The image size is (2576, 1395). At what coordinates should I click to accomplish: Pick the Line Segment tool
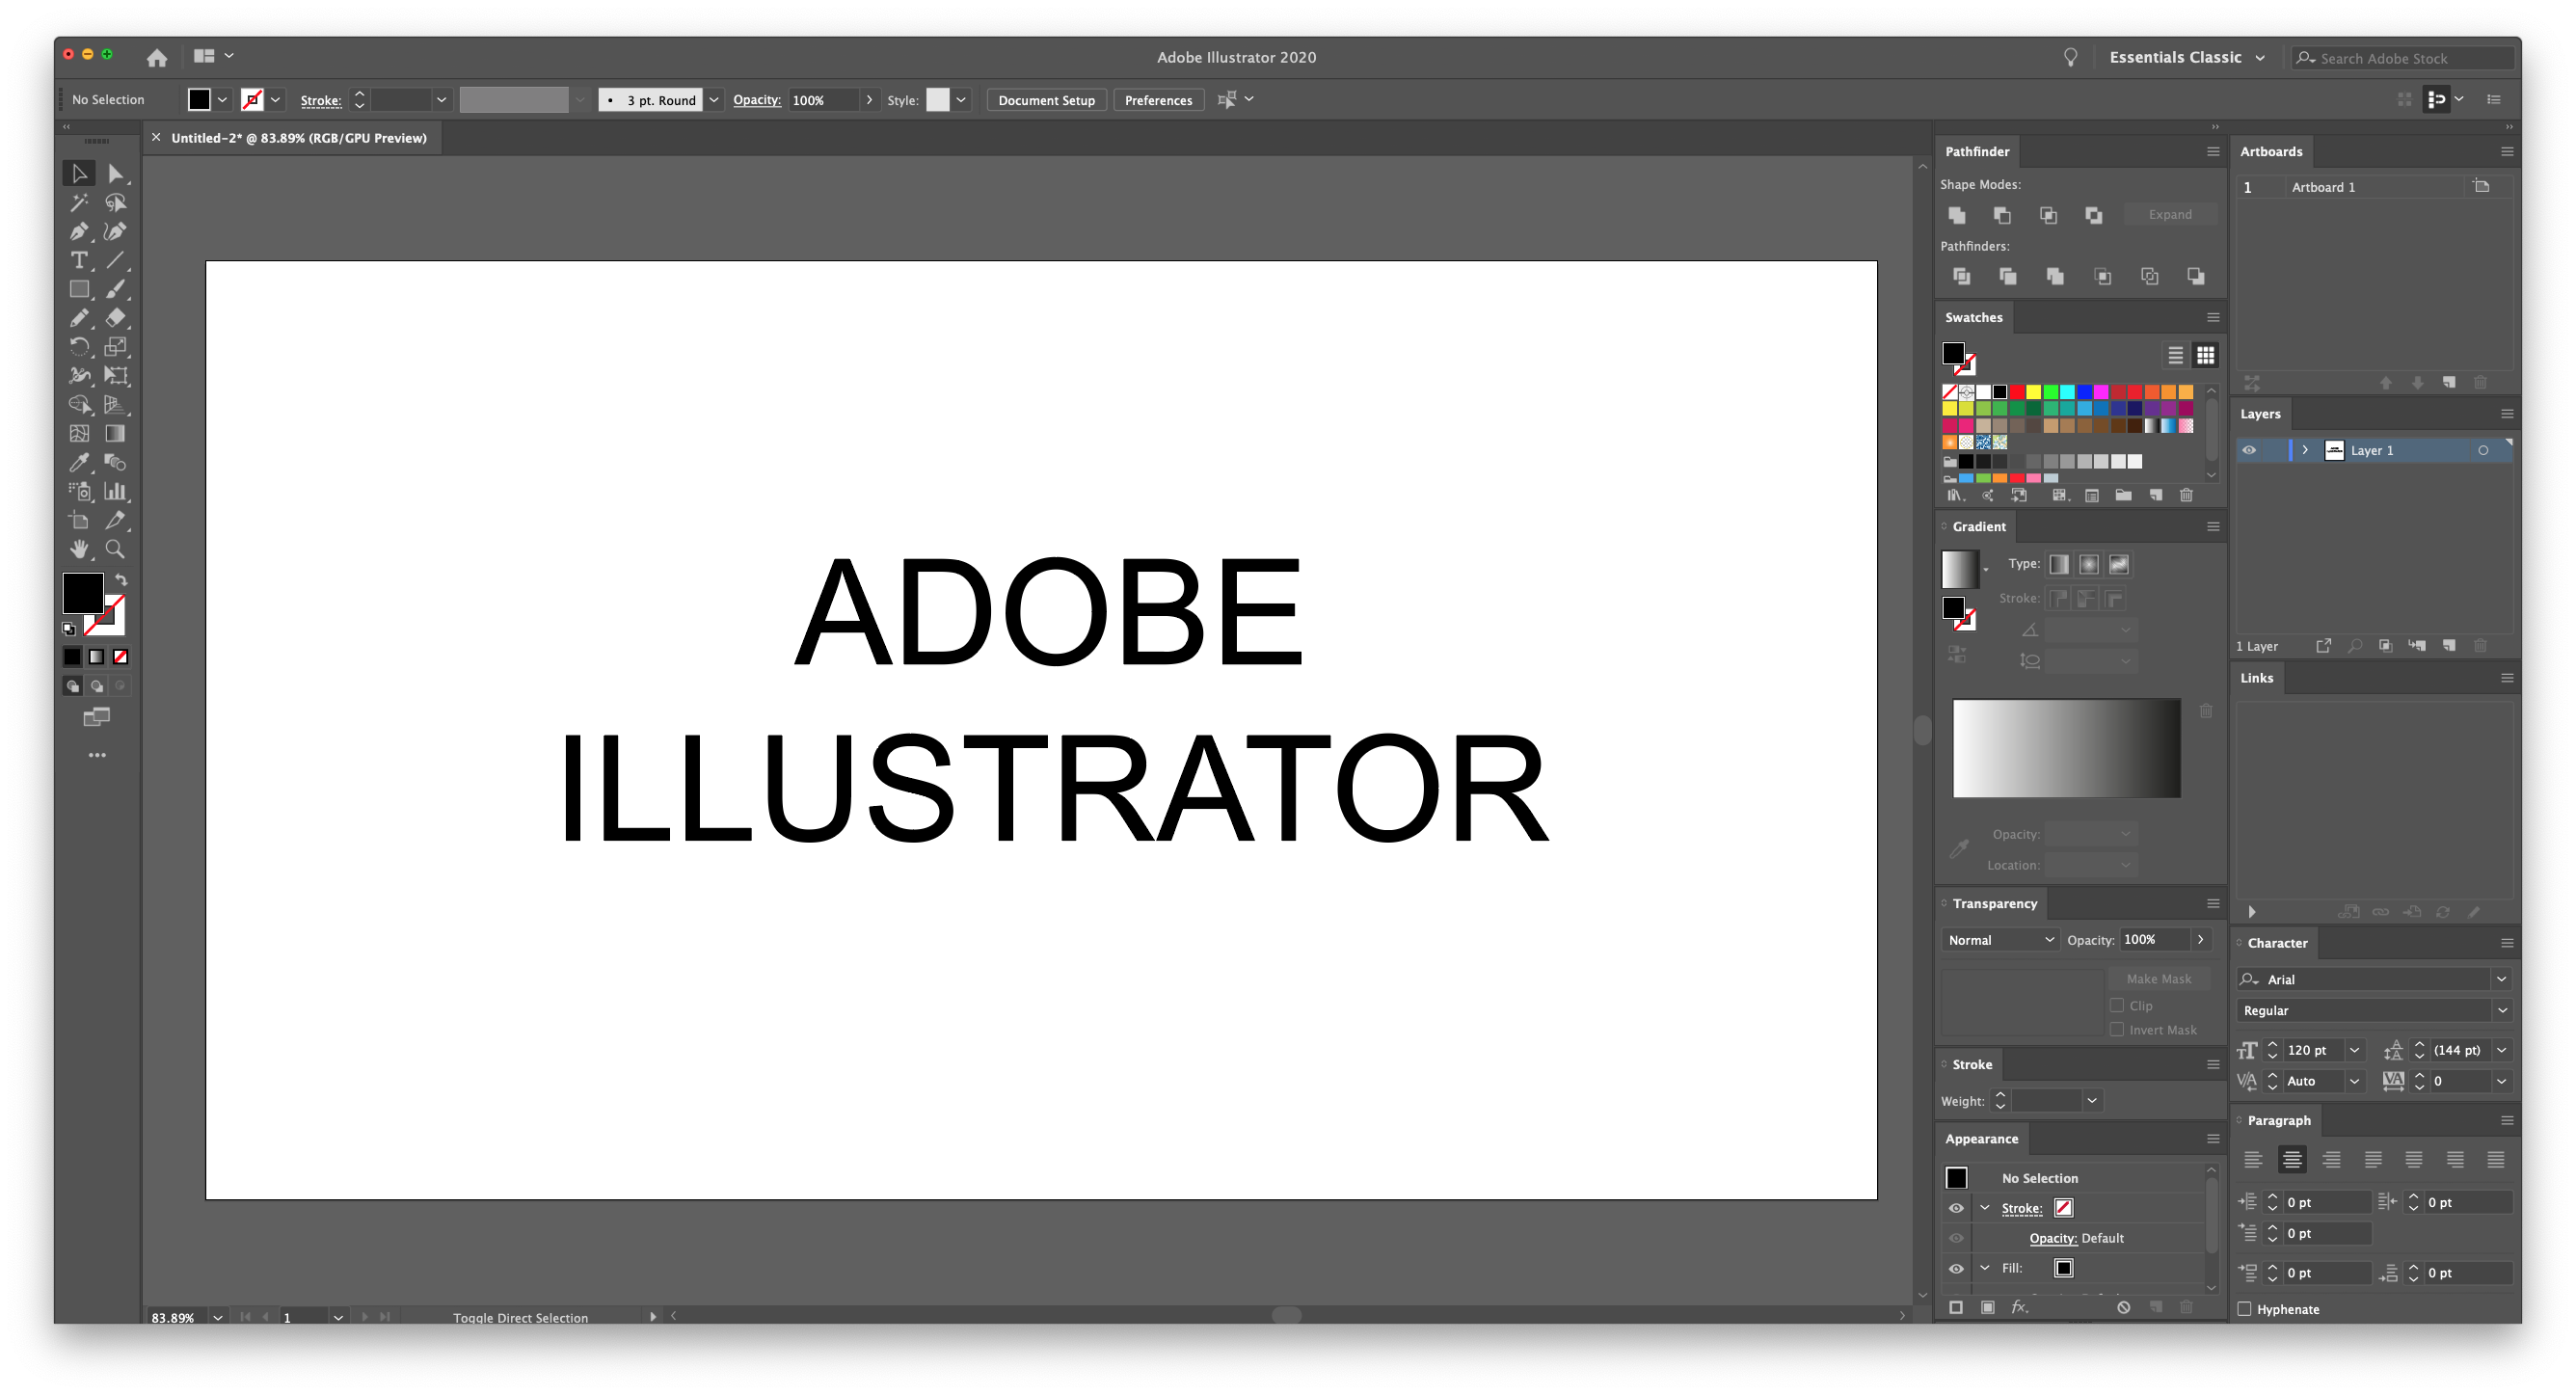click(116, 261)
